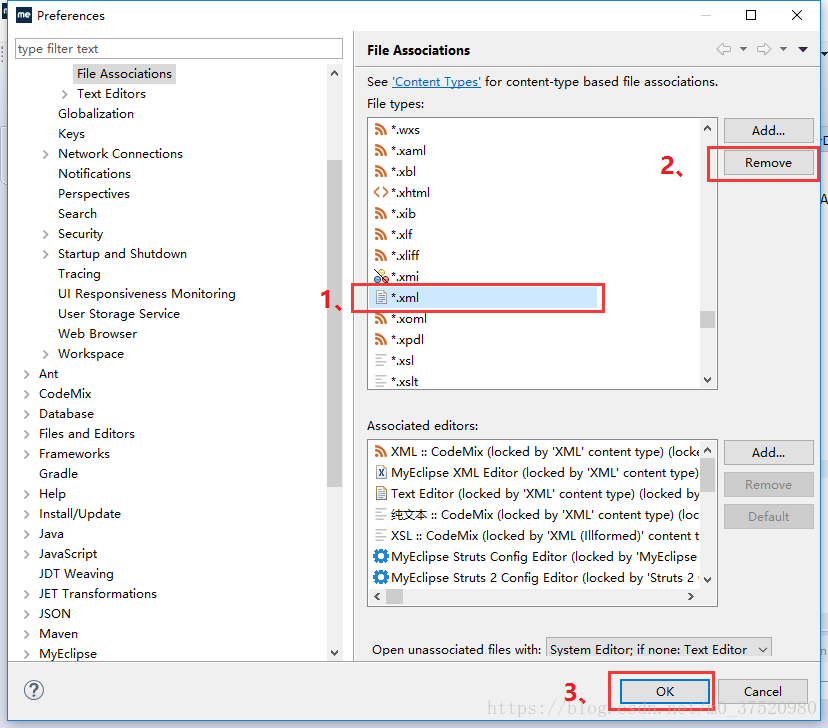Viewport: 828px width, 728px height.
Task: Expand the Security tree node
Action: pyautogui.click(x=45, y=234)
